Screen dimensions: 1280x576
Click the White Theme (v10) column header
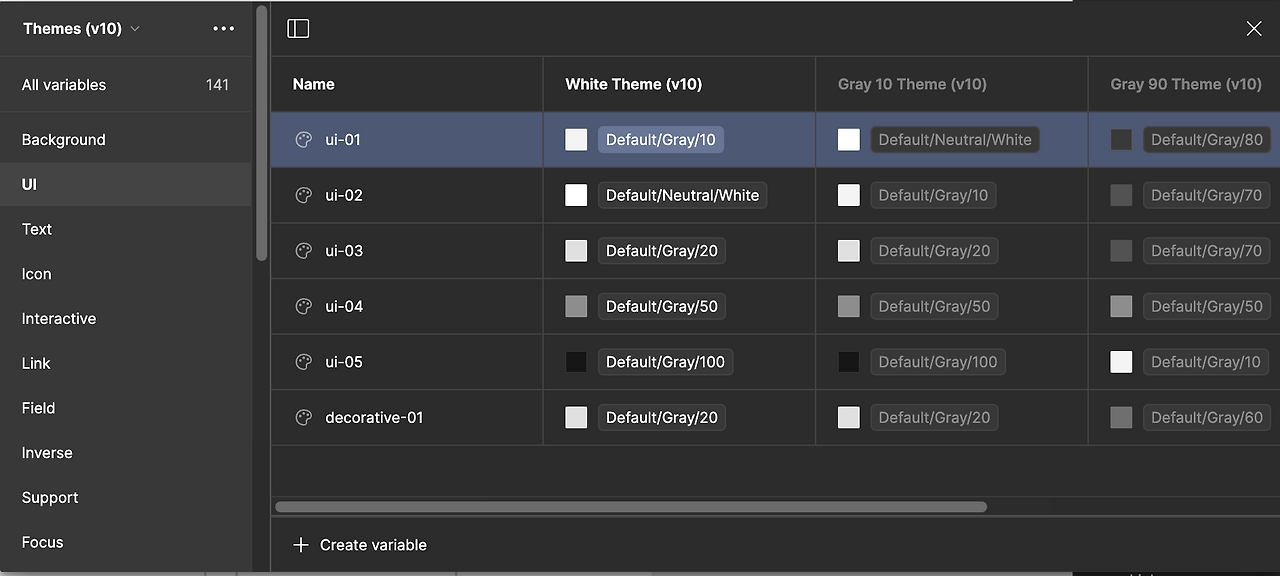coord(633,84)
